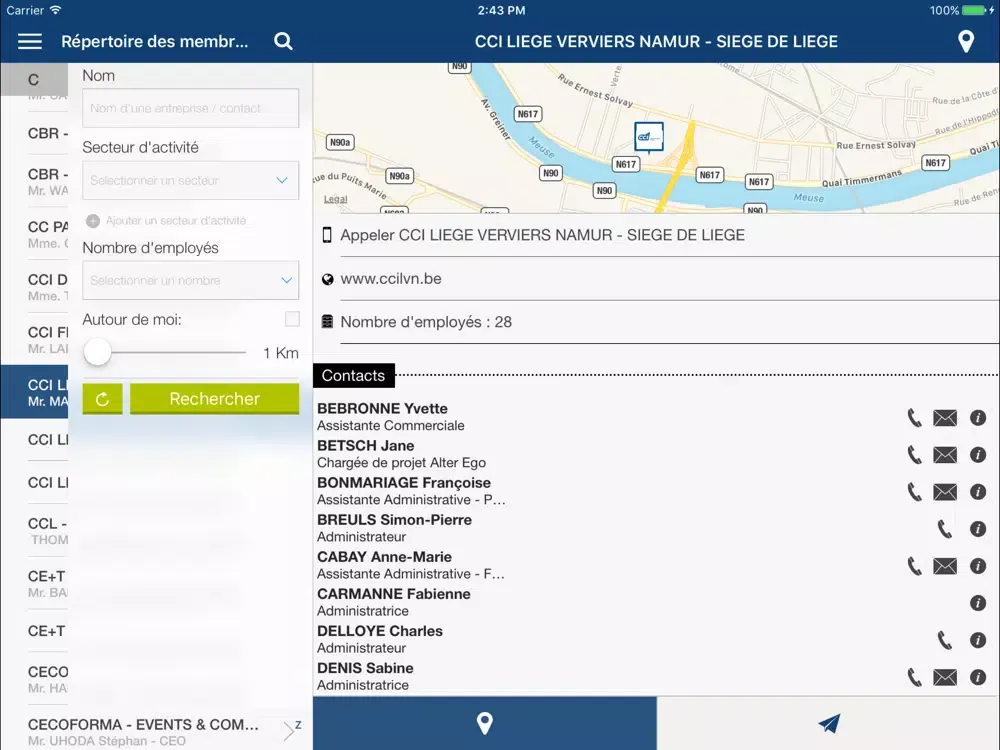Call DENIS Sabine
This screenshot has height=750, width=1000.
[x=915, y=677]
